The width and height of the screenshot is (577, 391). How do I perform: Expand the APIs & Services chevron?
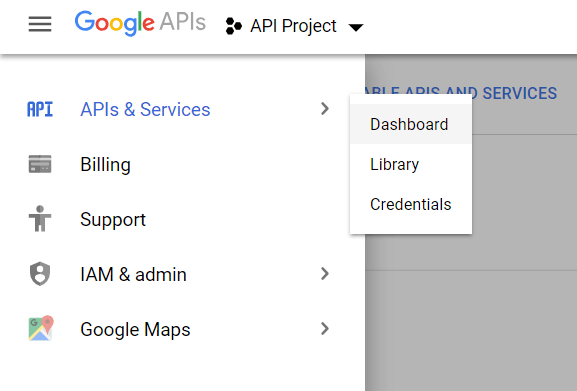[325, 109]
